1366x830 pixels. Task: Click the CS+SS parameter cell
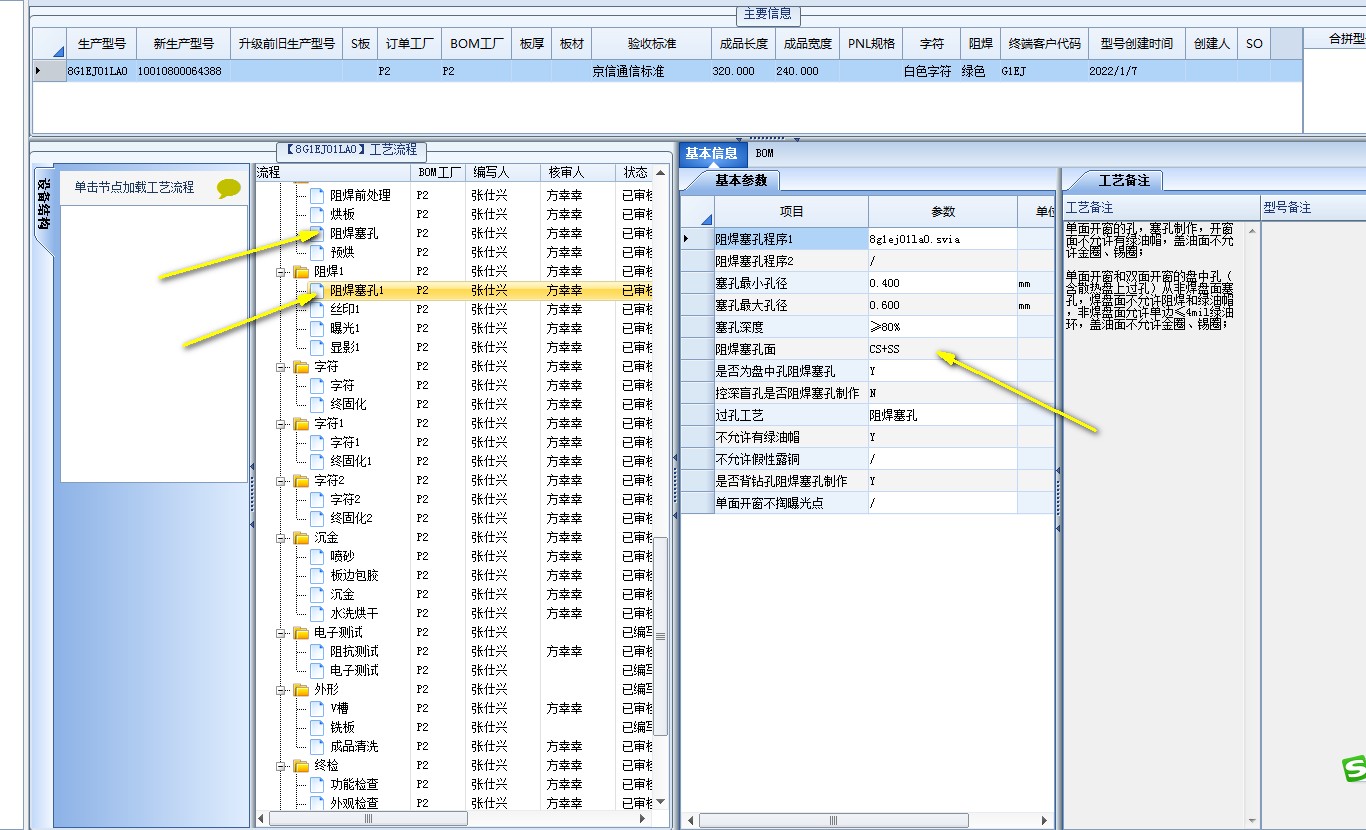tap(943, 349)
